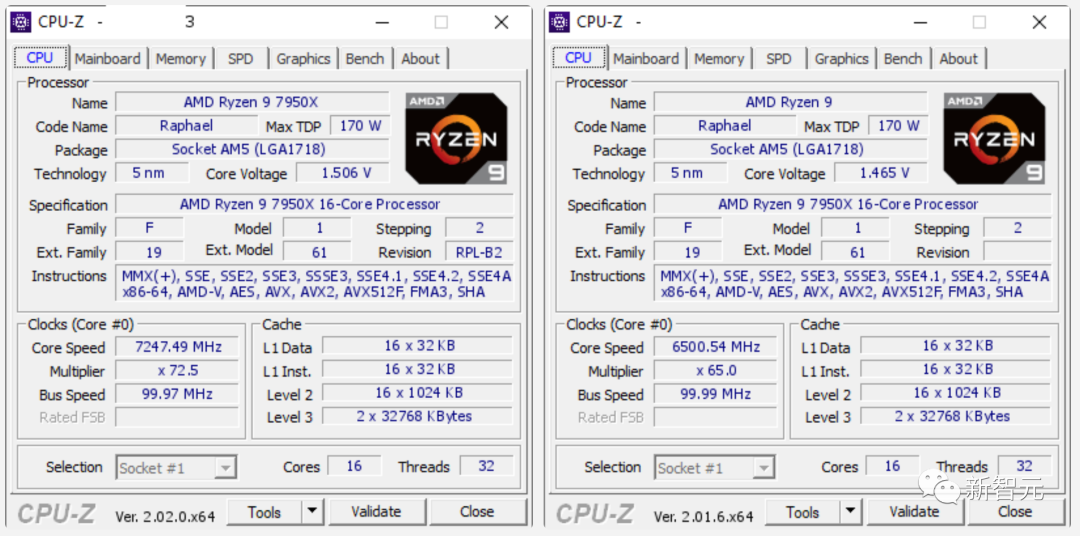Click Close button in left window
This screenshot has height=536, width=1080.
(x=477, y=512)
